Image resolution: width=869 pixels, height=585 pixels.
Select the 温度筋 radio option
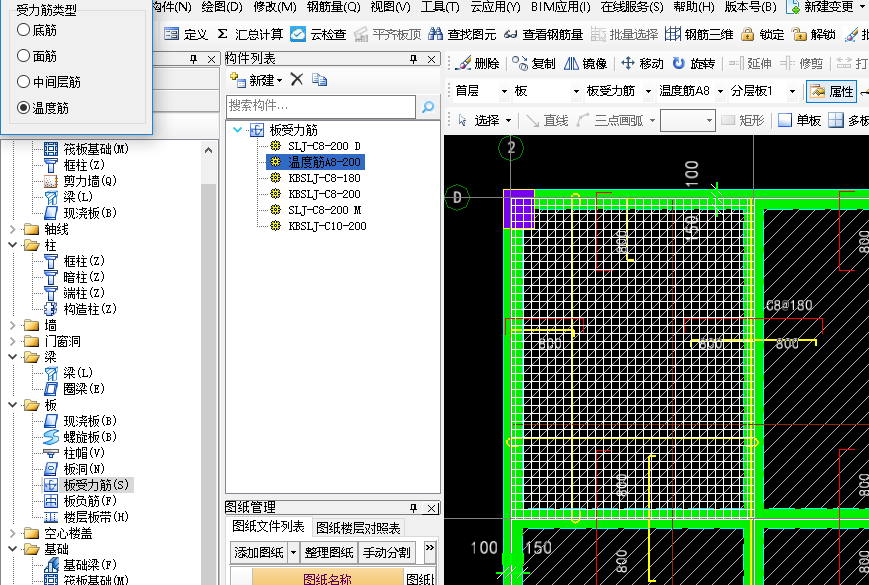click(x=23, y=107)
